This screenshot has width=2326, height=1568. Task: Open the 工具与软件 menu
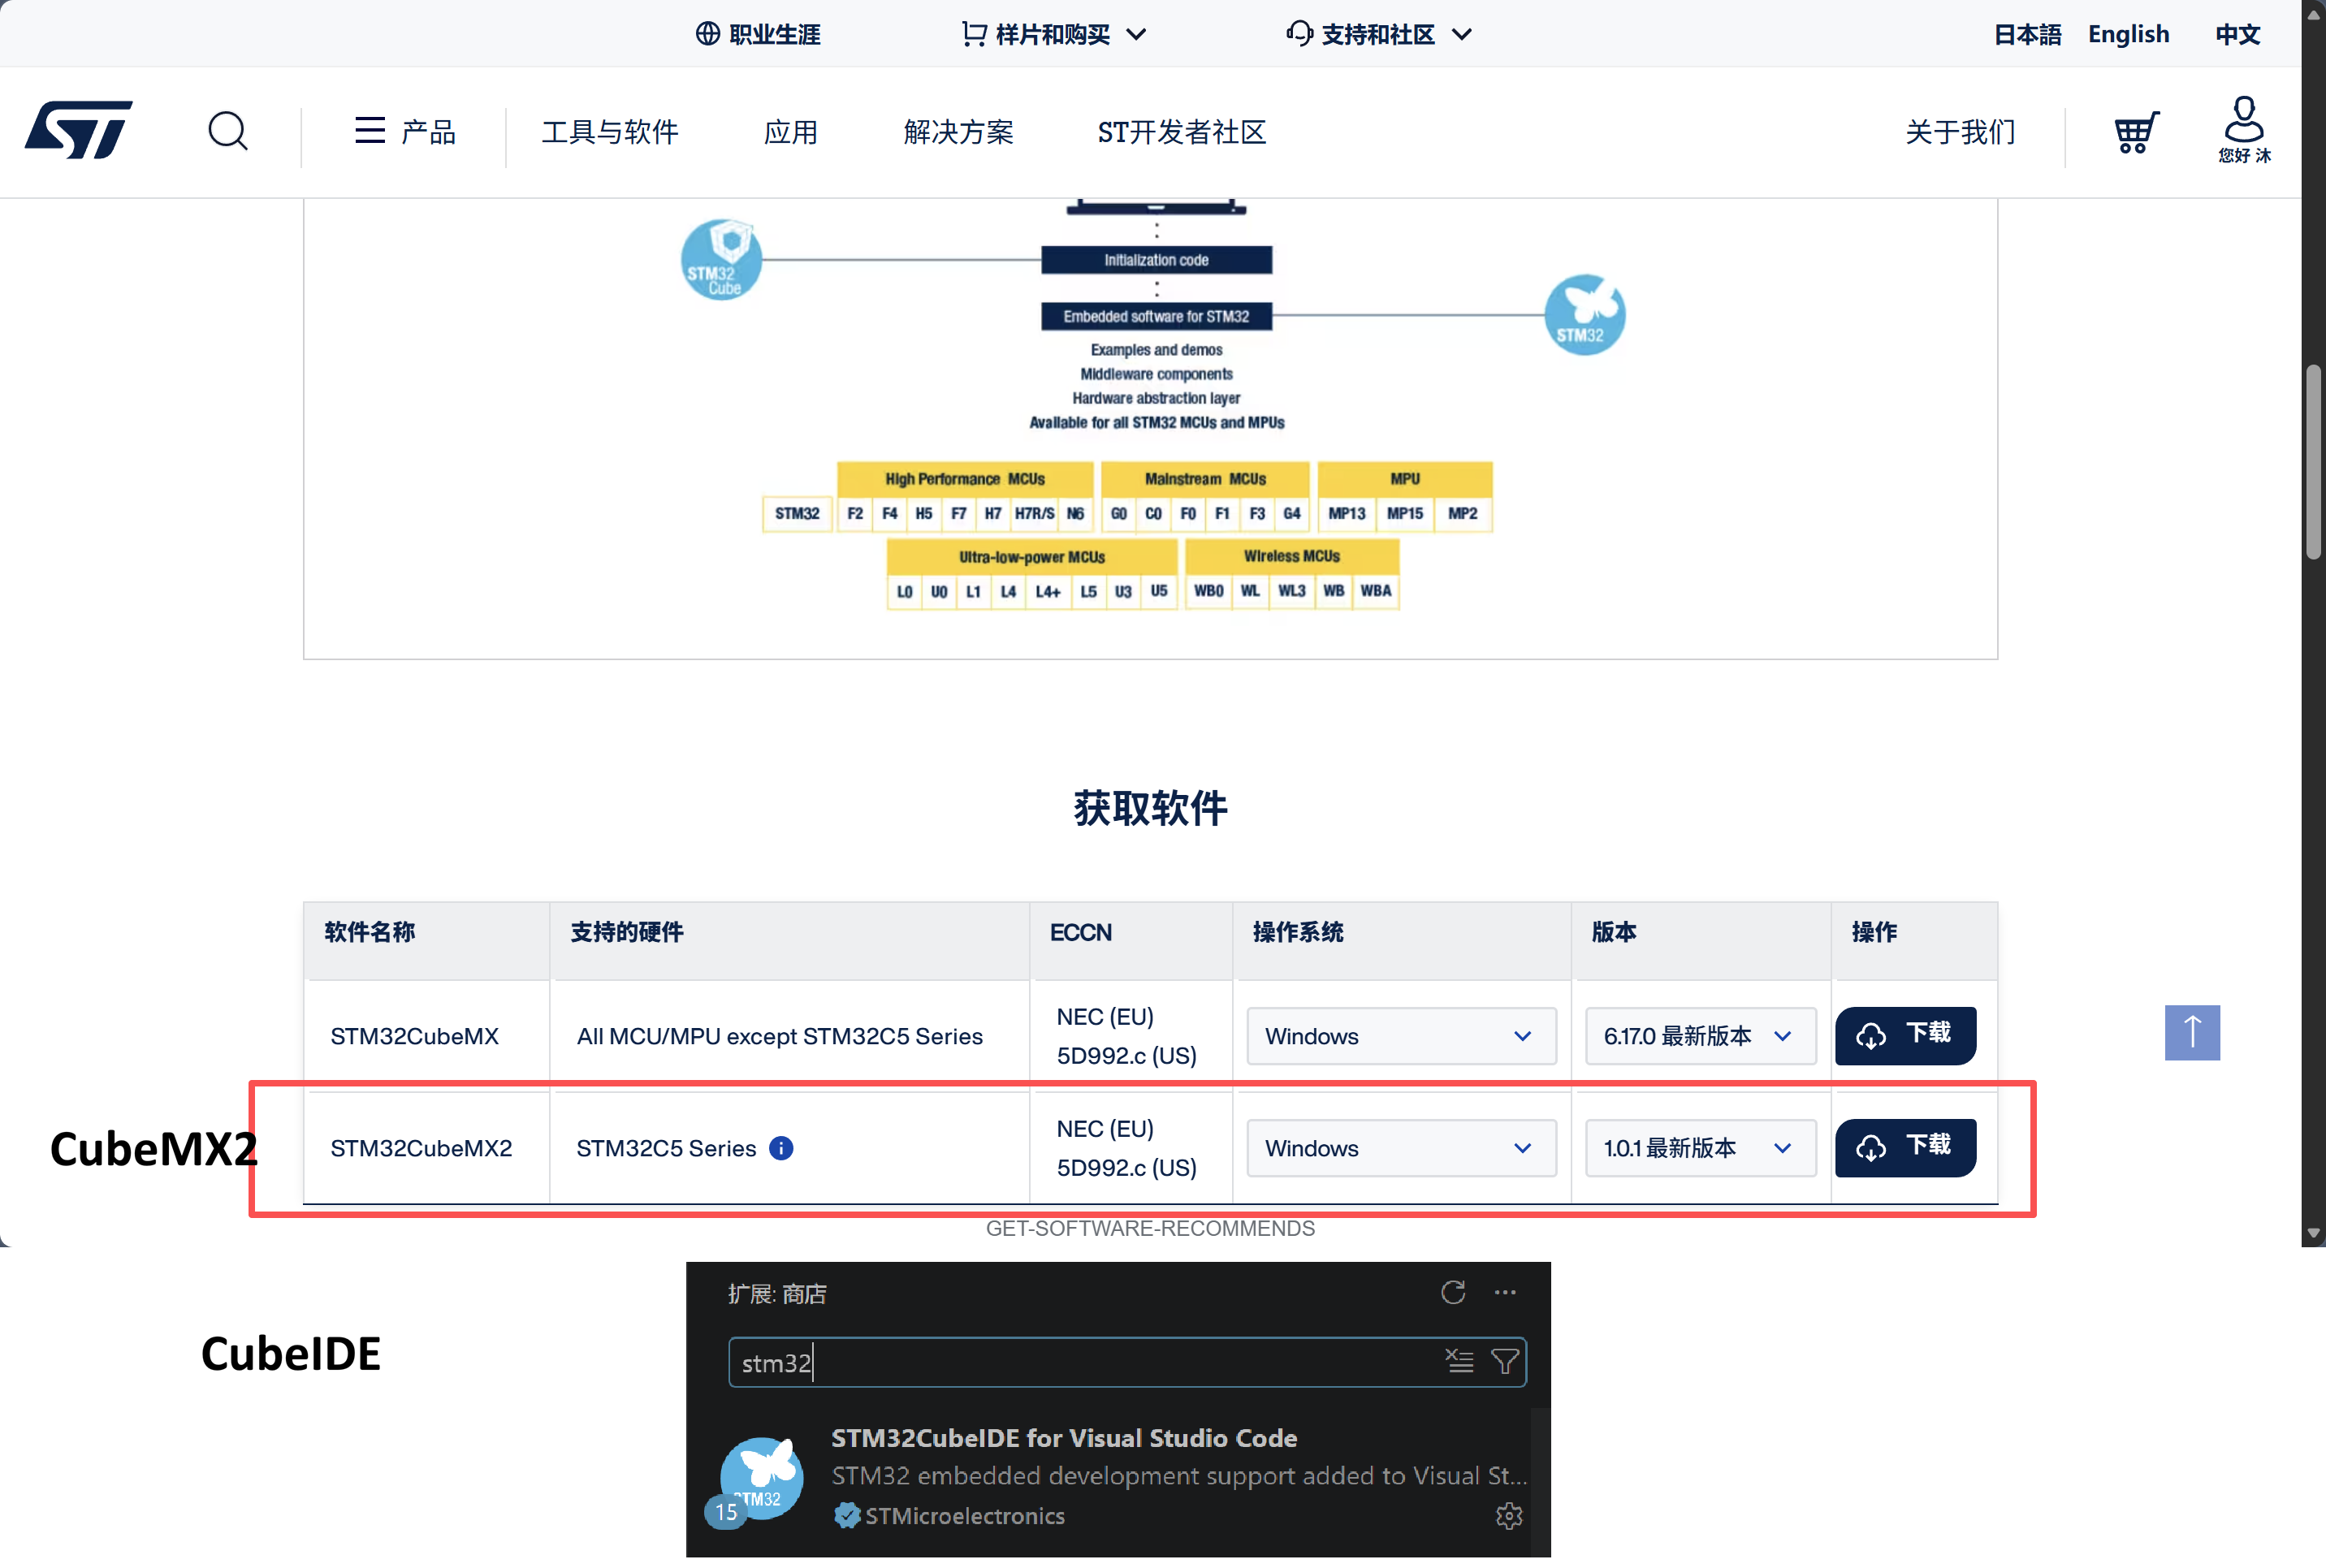tap(610, 131)
